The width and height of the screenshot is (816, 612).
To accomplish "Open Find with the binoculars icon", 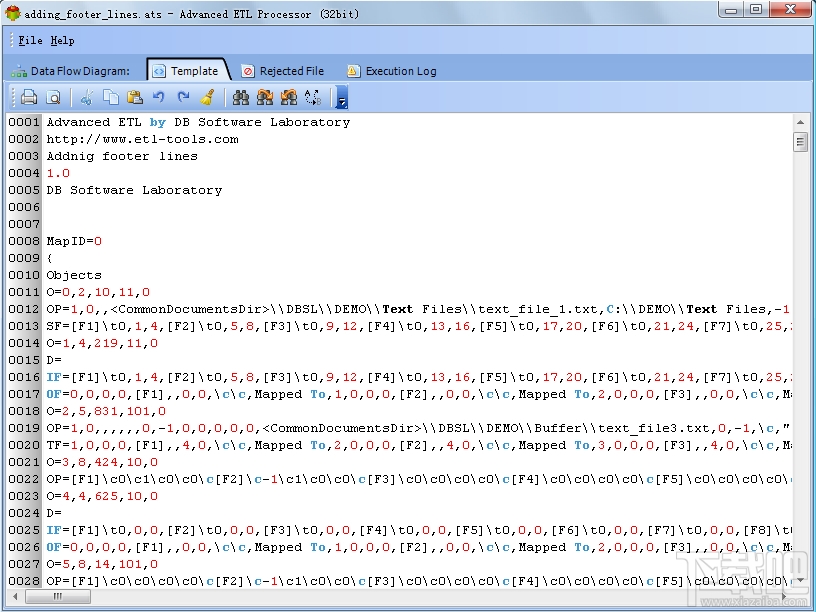I will pos(240,97).
